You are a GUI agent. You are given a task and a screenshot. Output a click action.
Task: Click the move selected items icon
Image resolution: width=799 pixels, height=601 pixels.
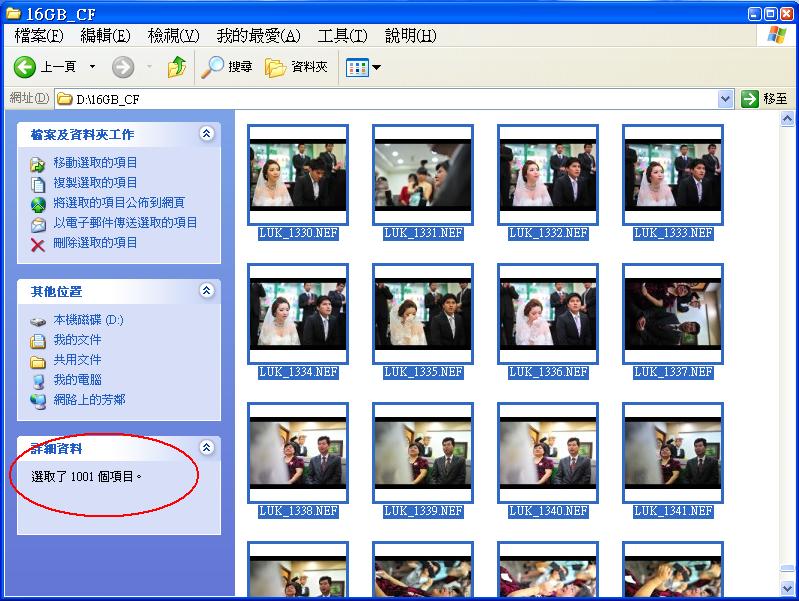point(38,164)
